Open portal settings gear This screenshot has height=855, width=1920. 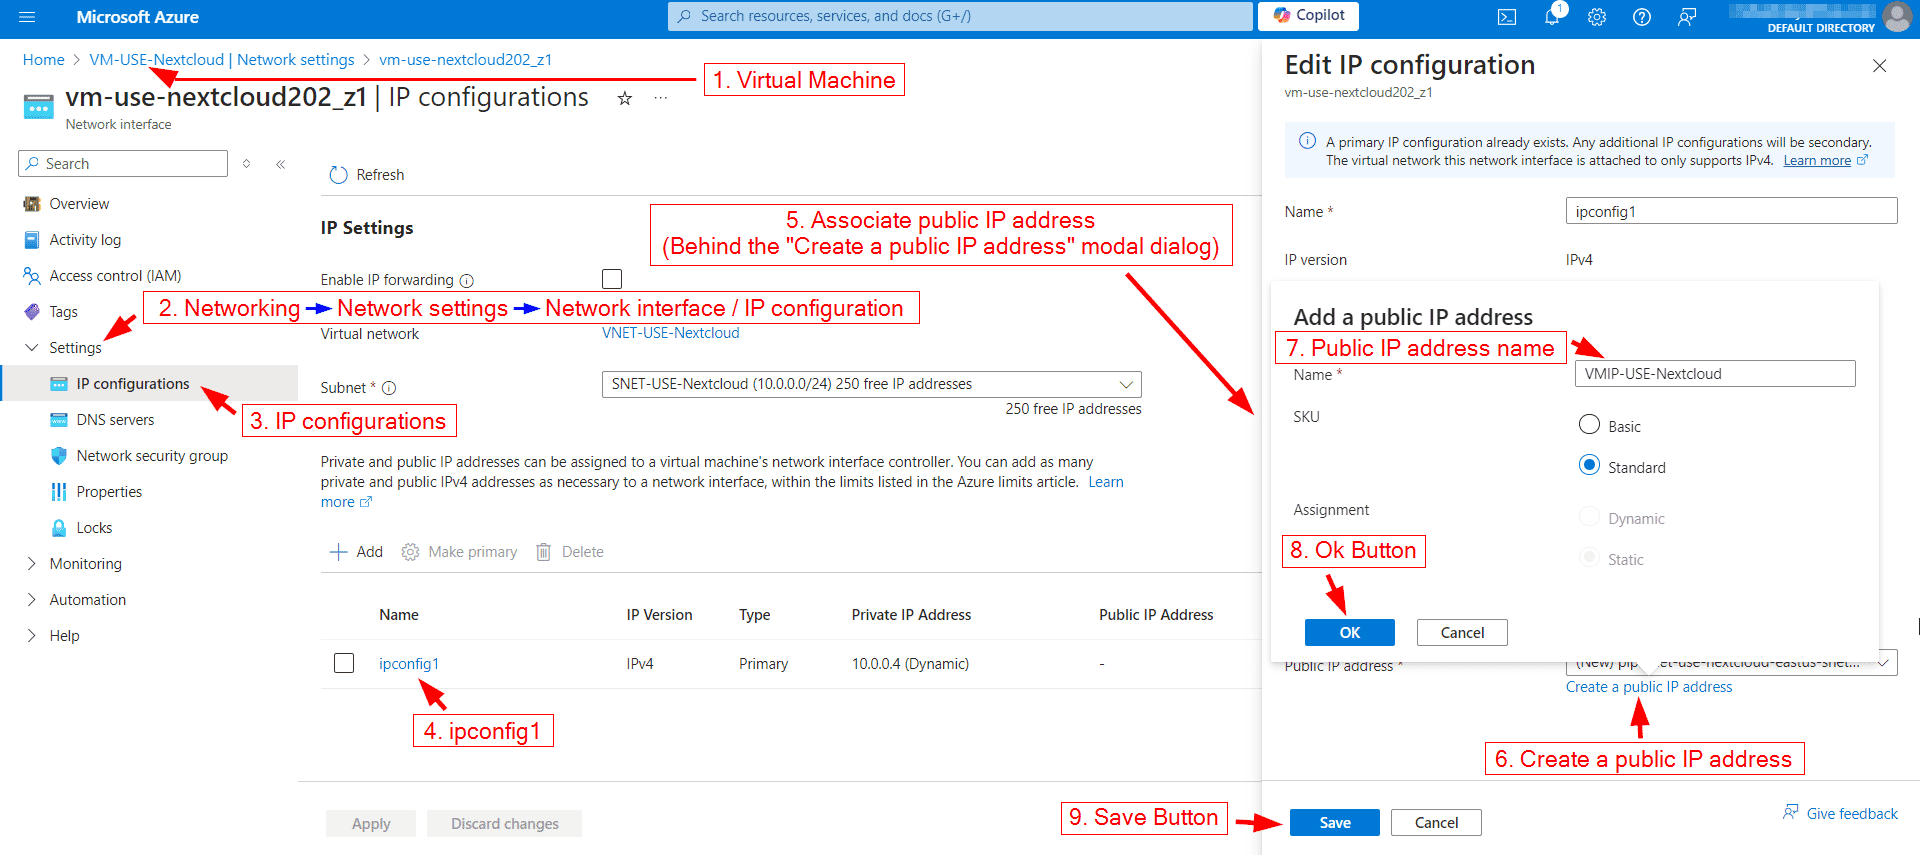tap(1597, 17)
